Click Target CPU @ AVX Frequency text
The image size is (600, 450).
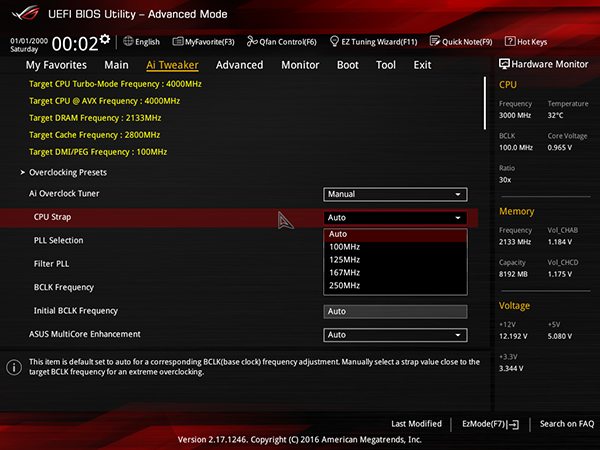click(x=104, y=101)
